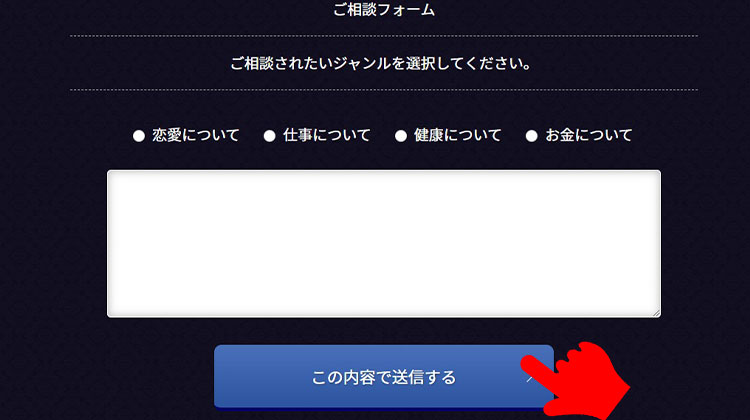Click the dark background beside the form
Viewport: 750px width, 420px height.
coord(38,239)
